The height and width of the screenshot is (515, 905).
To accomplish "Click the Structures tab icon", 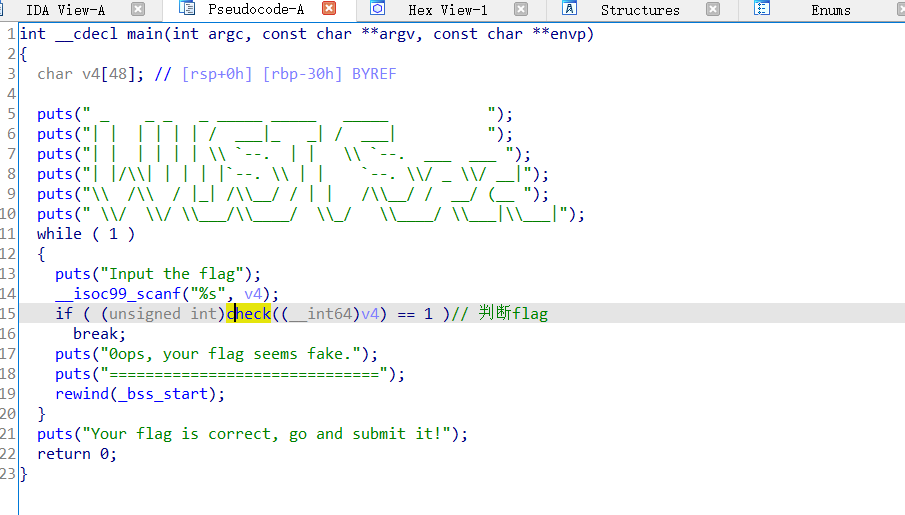I will coord(569,9).
